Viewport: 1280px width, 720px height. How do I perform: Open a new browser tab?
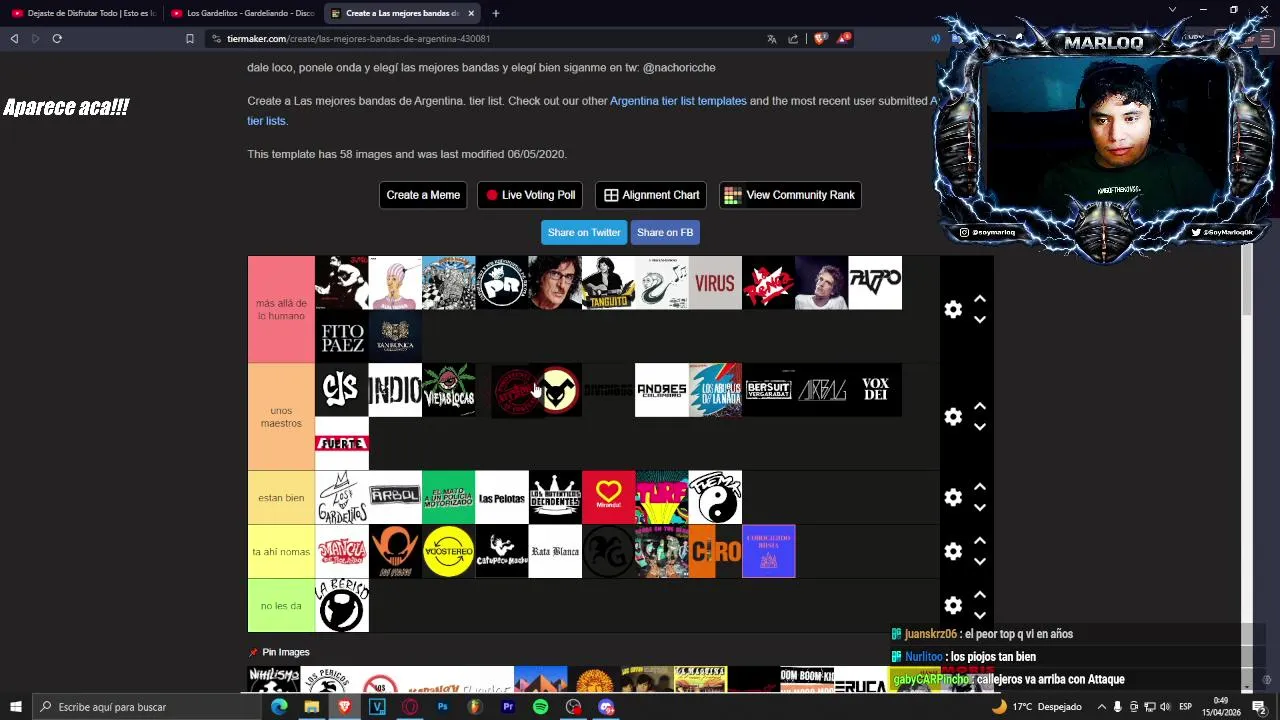pyautogui.click(x=496, y=13)
